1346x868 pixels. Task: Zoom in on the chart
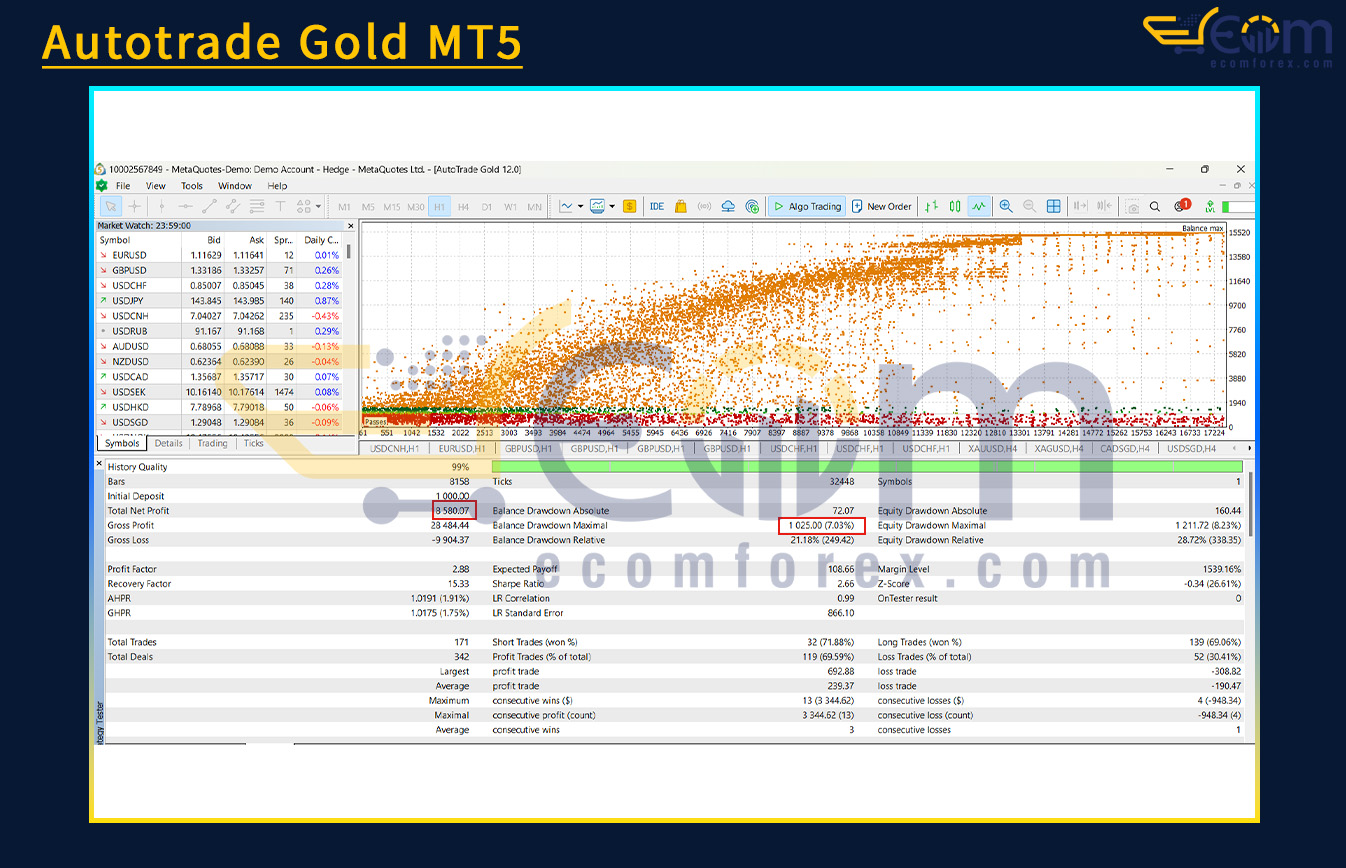click(1006, 206)
